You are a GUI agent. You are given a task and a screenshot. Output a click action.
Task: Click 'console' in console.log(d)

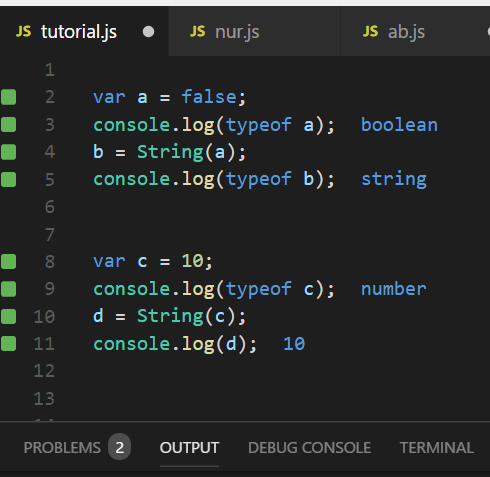(132, 344)
